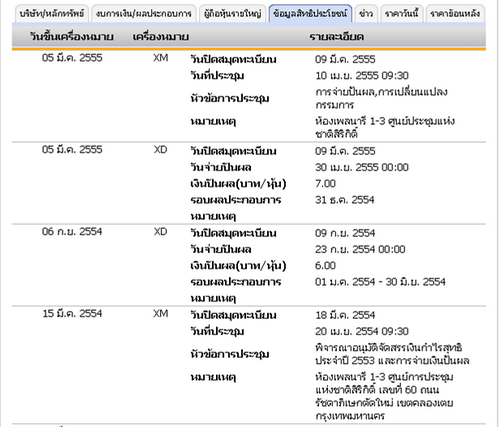Click the meeting date 20 เม.ย. 2554 09:30

click(362, 331)
